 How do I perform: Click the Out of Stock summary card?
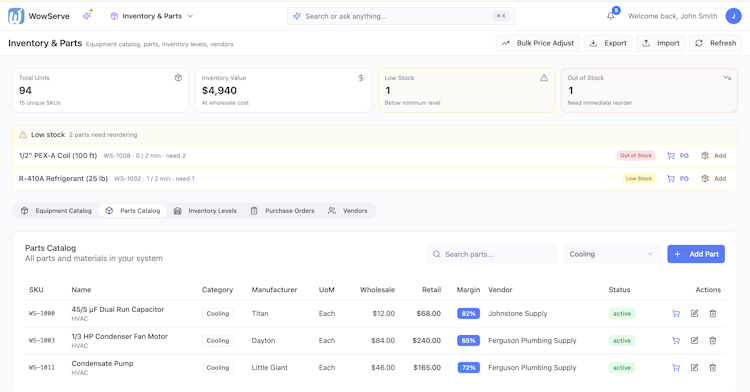pyautogui.click(x=649, y=90)
